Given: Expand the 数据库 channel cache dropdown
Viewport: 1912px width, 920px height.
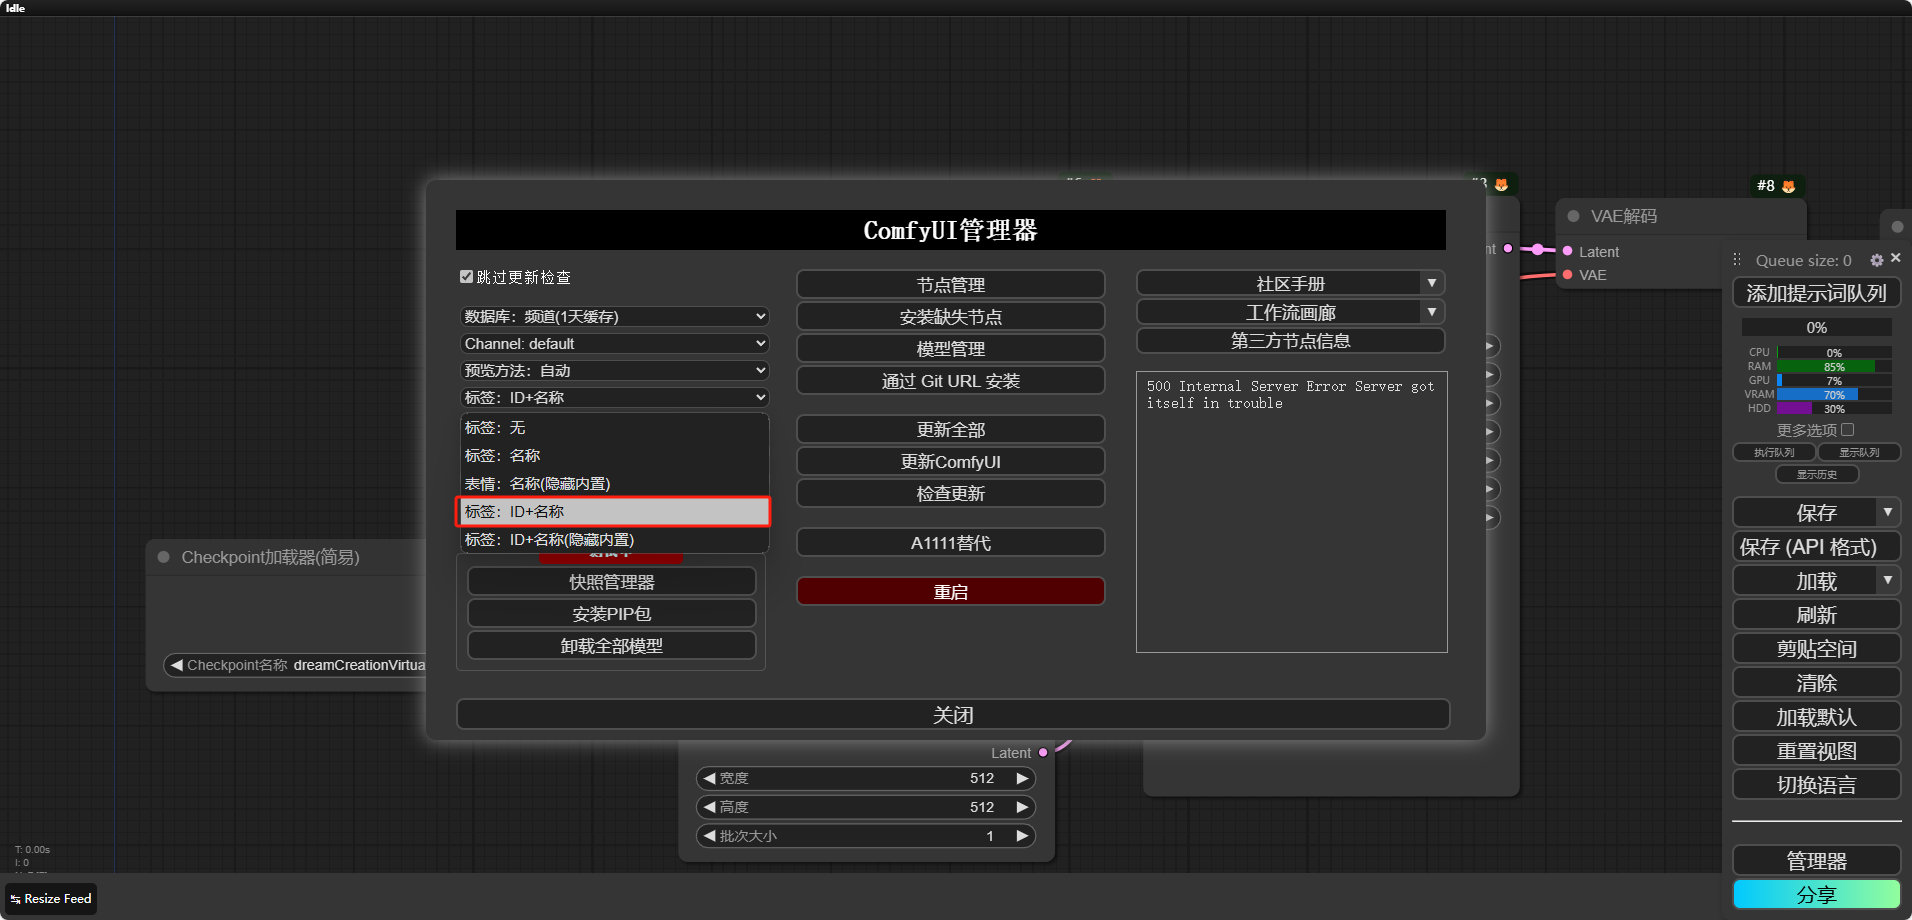Looking at the screenshot, I should point(614,316).
